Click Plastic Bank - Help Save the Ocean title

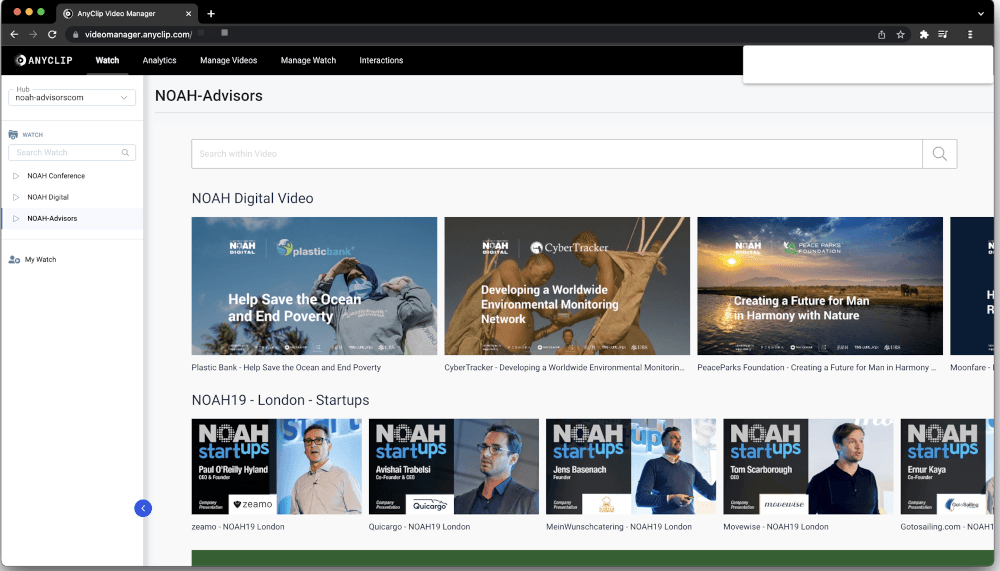[286, 367]
